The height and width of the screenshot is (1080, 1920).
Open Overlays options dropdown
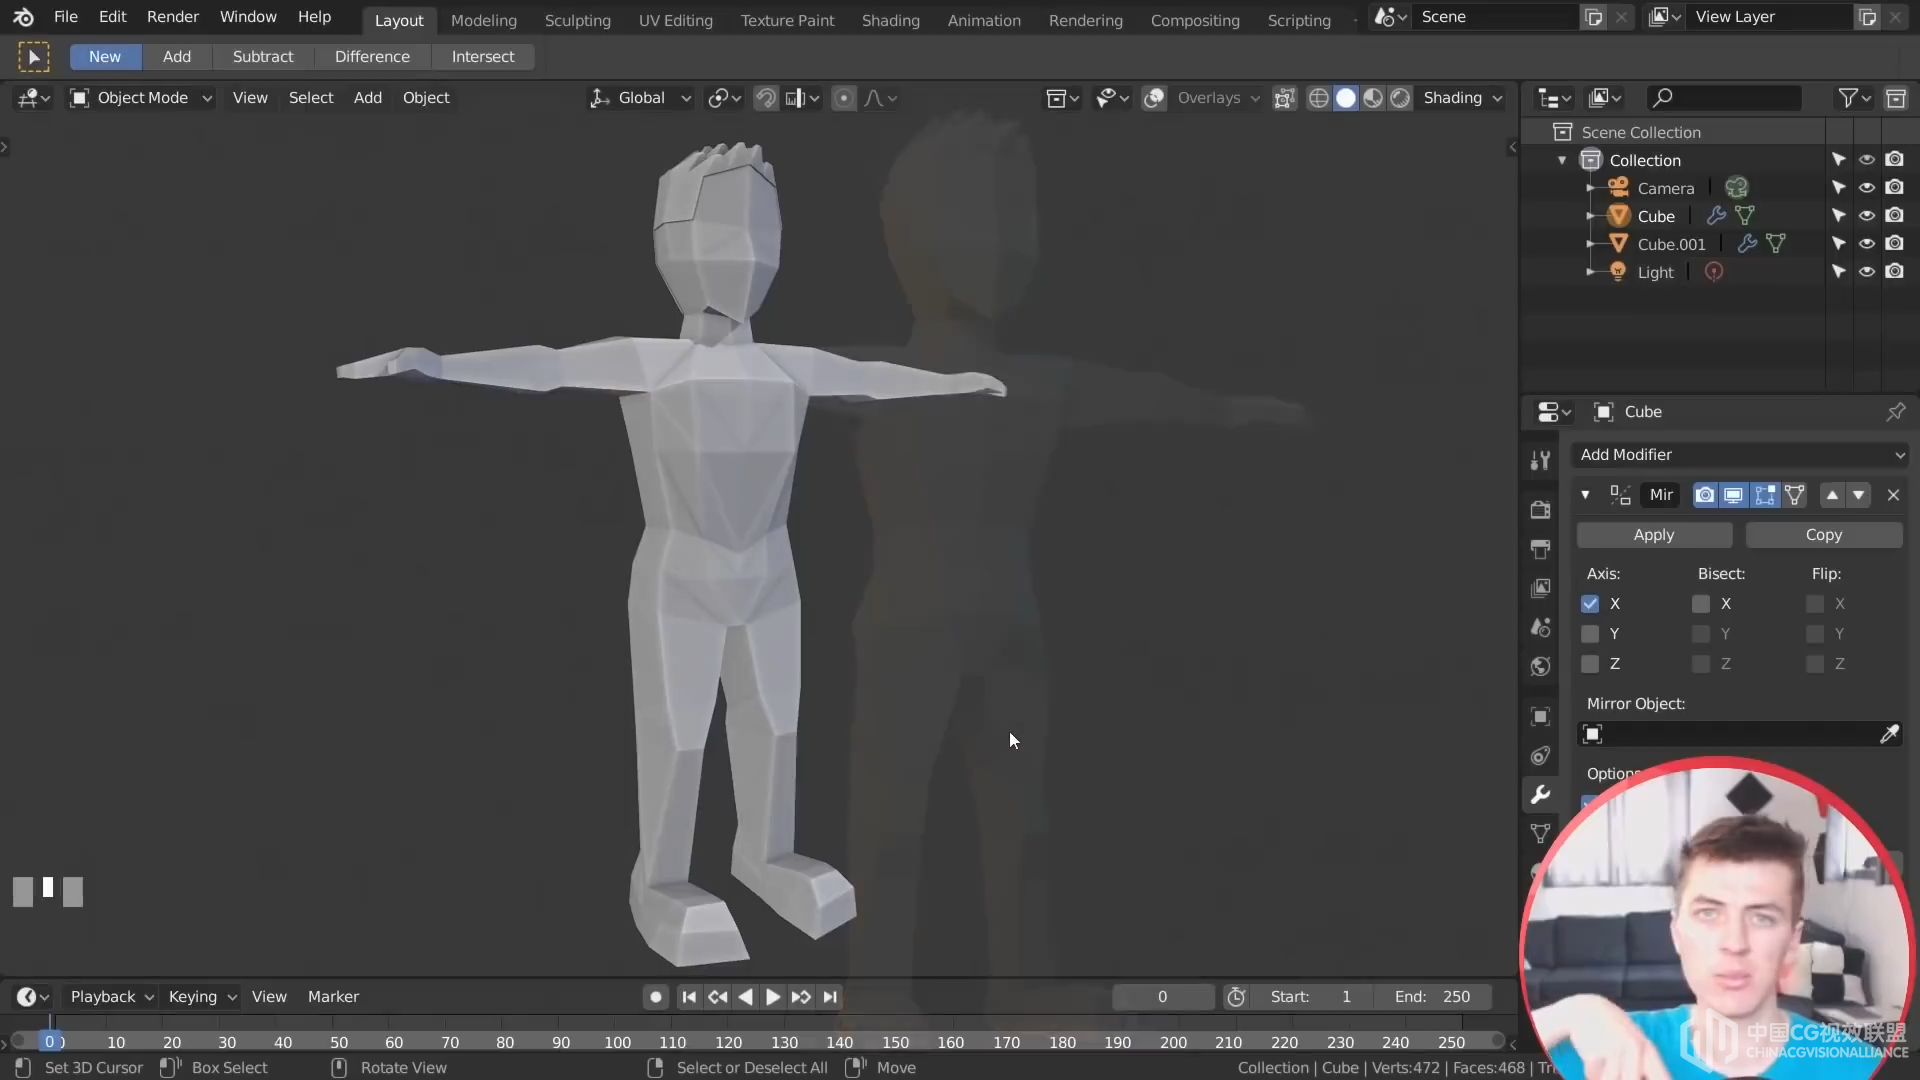tap(1218, 98)
